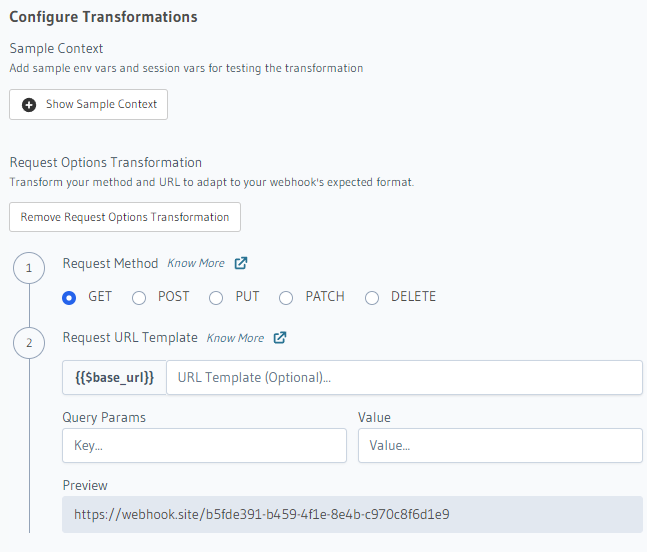This screenshot has width=647, height=552.
Task: Open external link icon next to Request Method
Action: pos(241,263)
